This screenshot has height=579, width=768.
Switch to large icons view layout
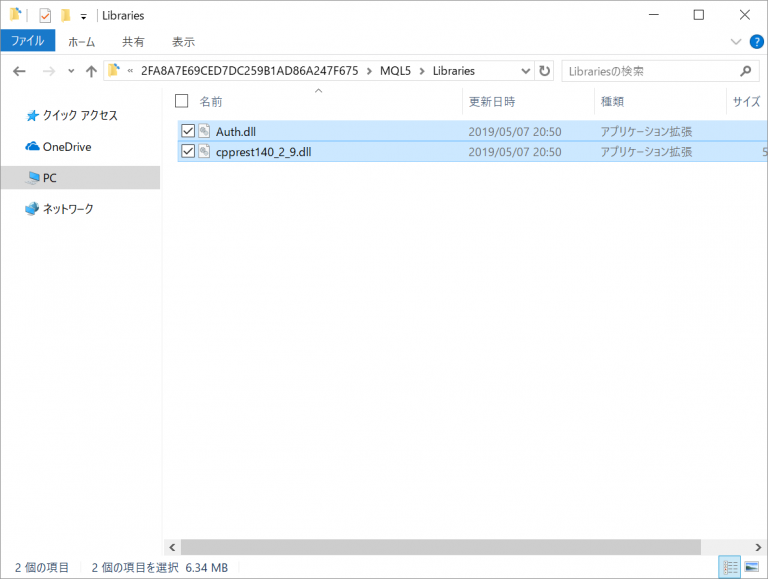tap(751, 567)
